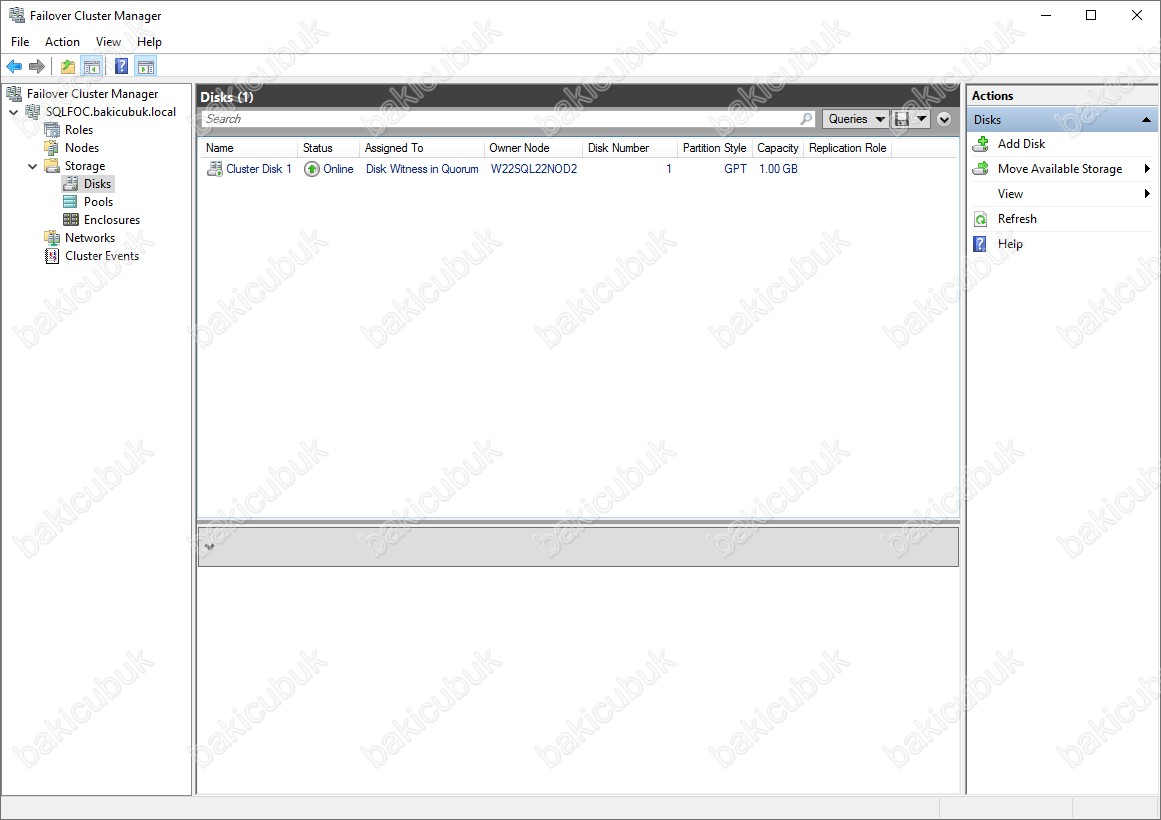The width and height of the screenshot is (1161, 820).
Task: Click the Refresh action label
Action: (1017, 219)
